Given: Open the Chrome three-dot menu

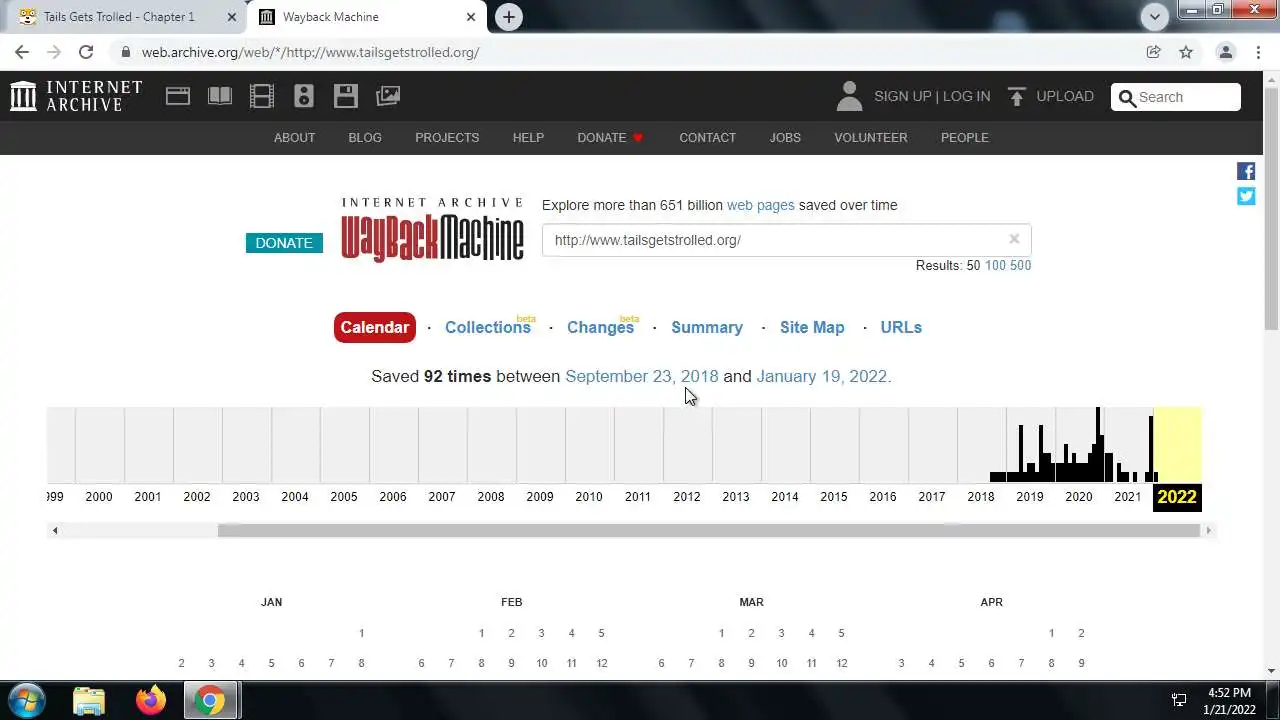Looking at the screenshot, I should 1257,52.
